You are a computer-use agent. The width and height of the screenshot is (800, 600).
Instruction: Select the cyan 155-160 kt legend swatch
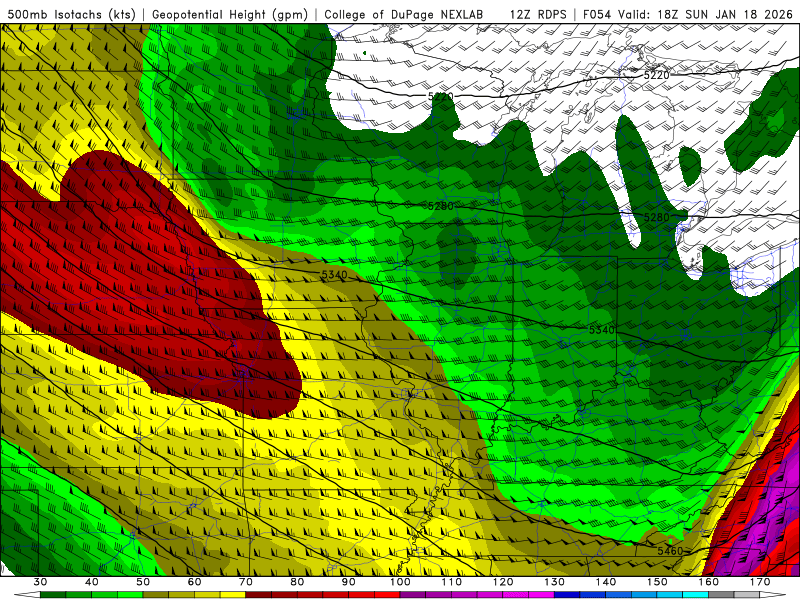pyautogui.click(x=696, y=595)
